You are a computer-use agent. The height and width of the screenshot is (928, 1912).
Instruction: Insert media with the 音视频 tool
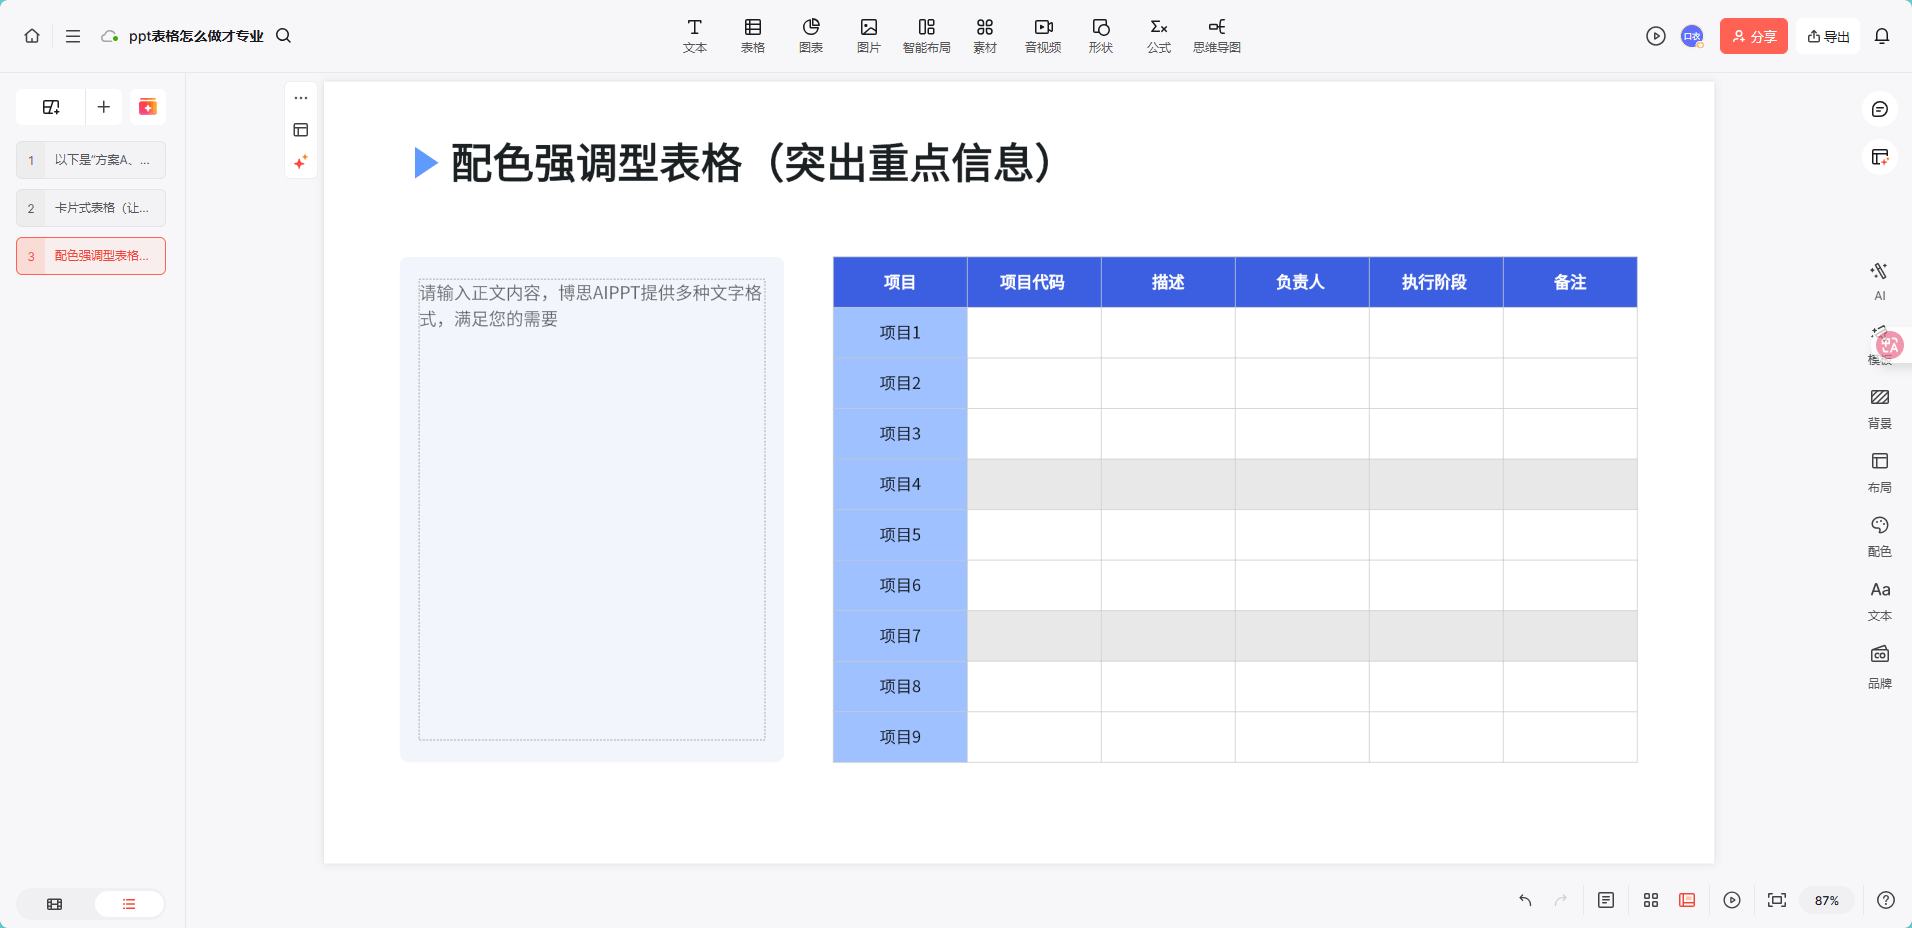(x=1042, y=35)
